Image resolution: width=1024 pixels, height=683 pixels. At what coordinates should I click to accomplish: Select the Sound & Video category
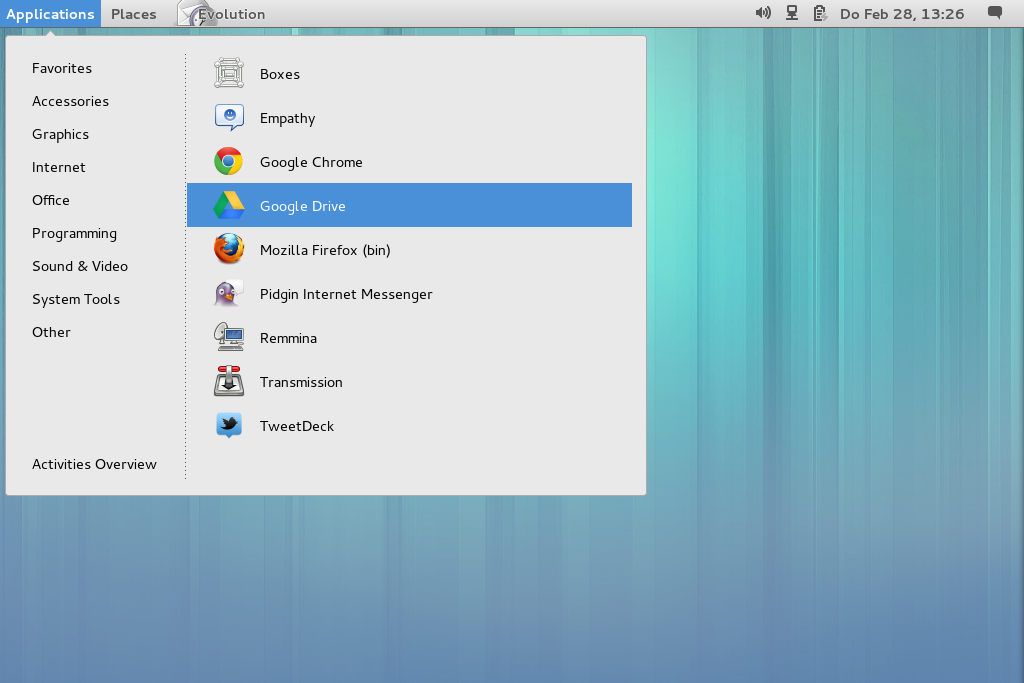click(80, 266)
